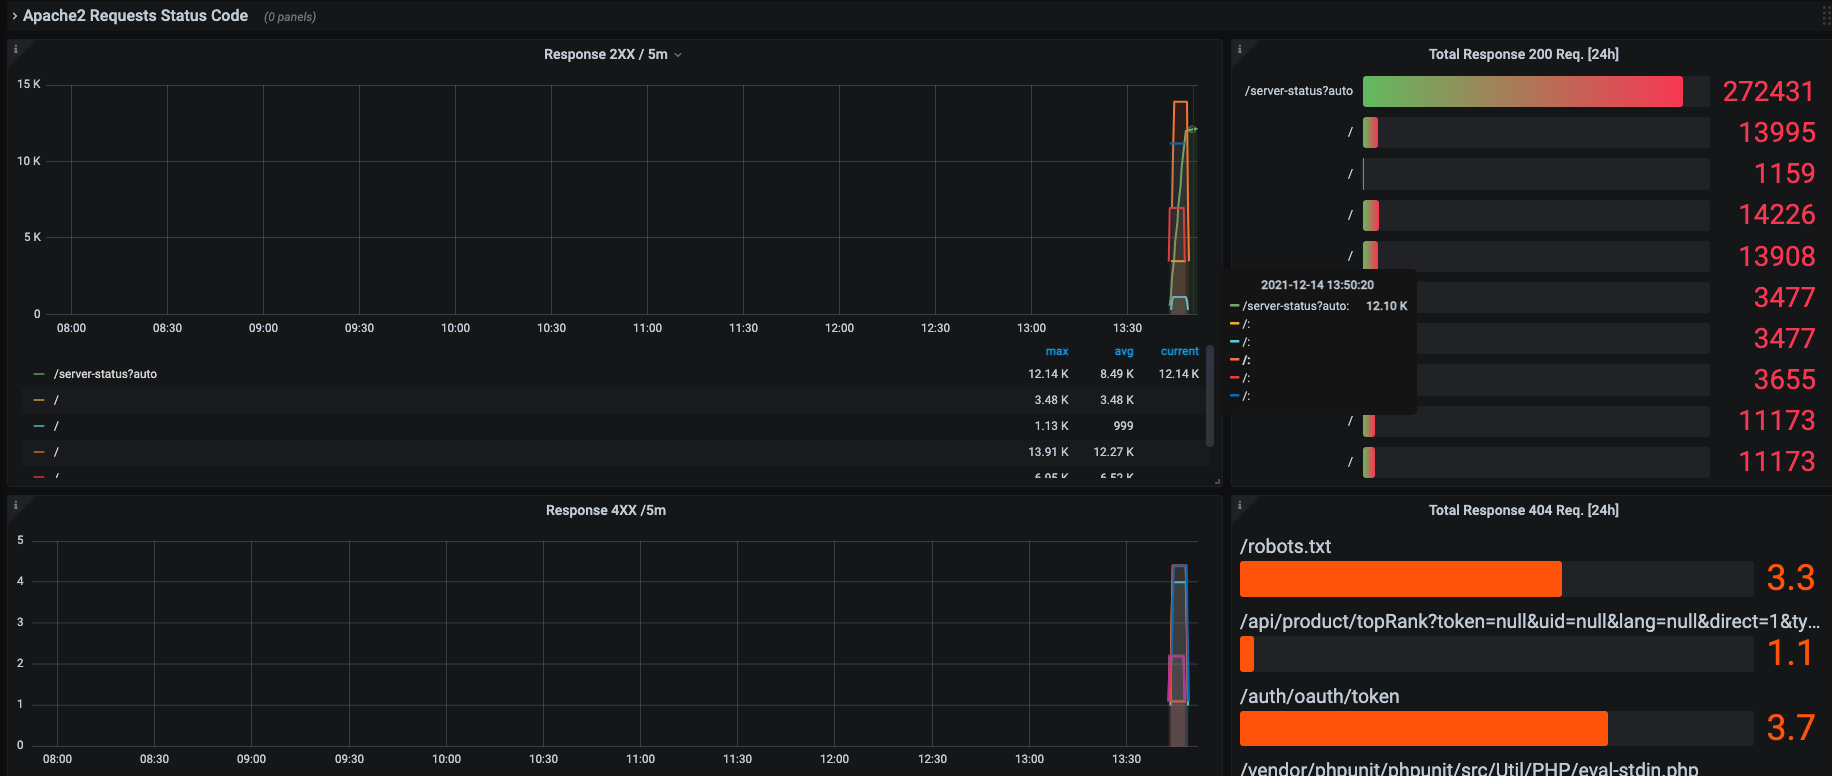Toggle yellow / series with max 3.48 K

click(x=56, y=400)
